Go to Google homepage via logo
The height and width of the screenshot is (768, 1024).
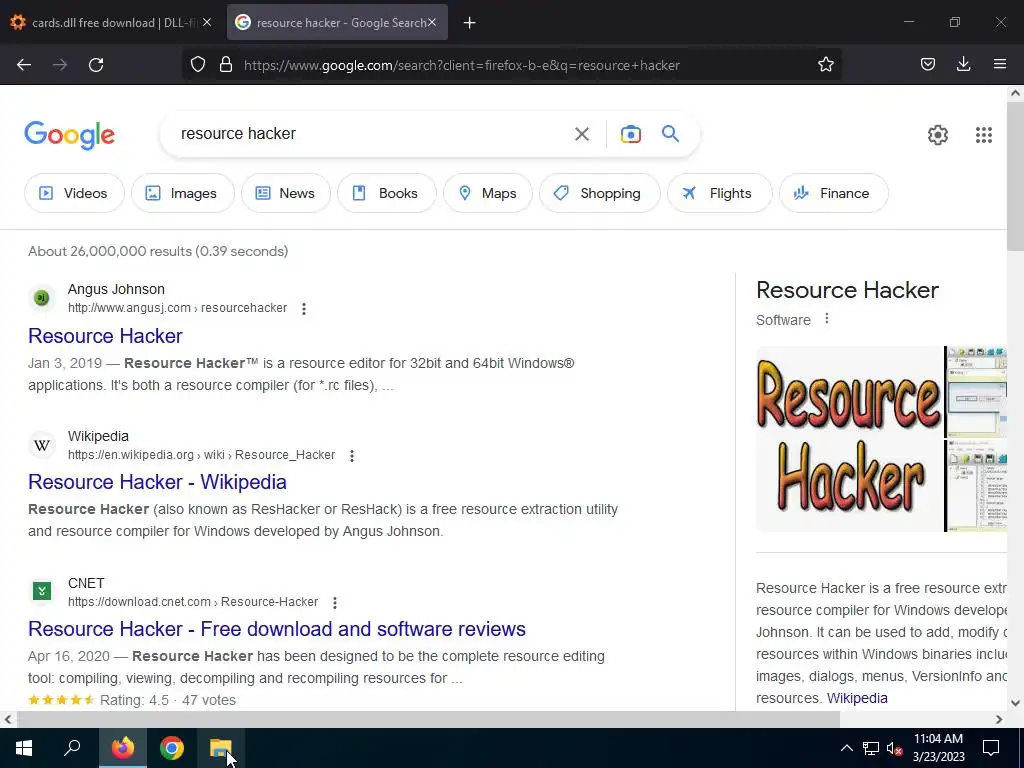coord(70,135)
